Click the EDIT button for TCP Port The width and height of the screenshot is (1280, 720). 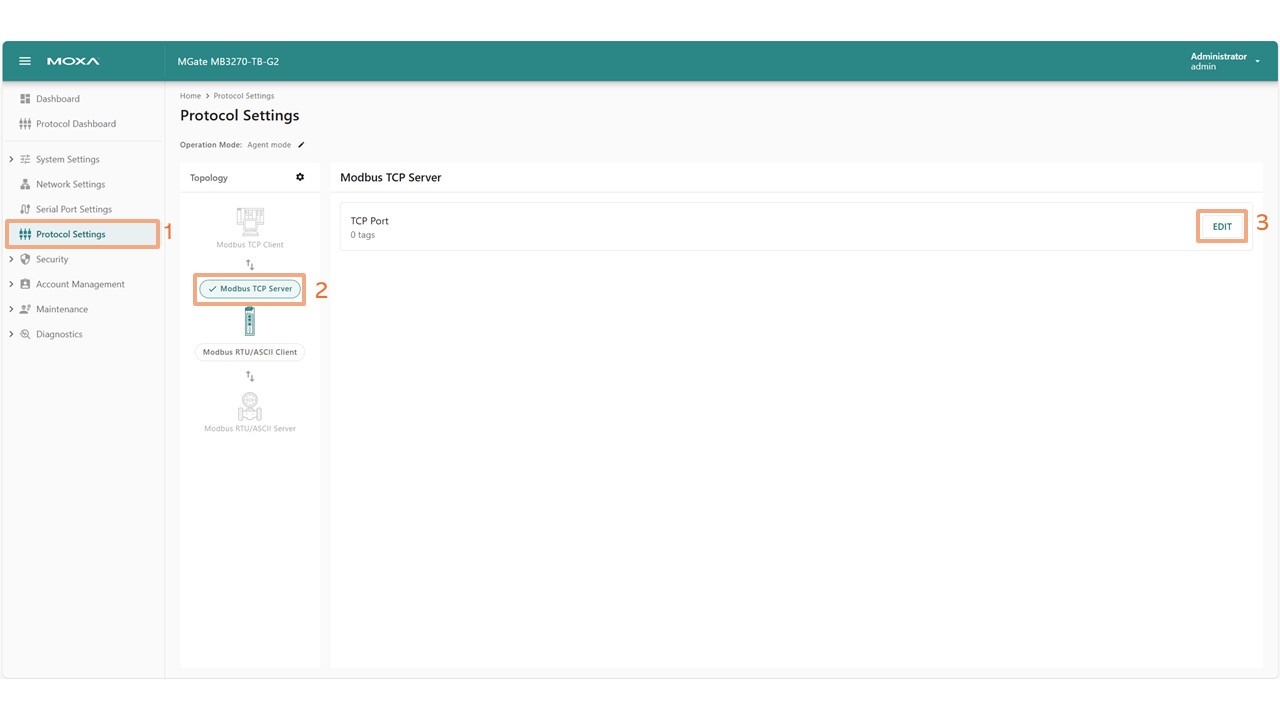[x=1221, y=227]
